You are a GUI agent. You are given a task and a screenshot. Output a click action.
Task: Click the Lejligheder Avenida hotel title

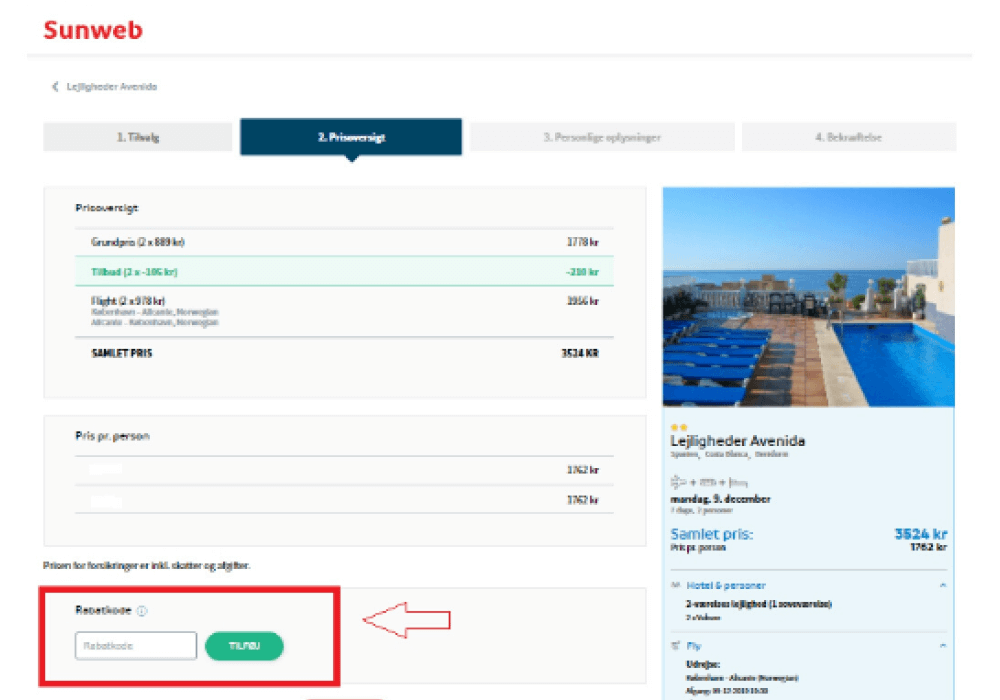(x=737, y=441)
